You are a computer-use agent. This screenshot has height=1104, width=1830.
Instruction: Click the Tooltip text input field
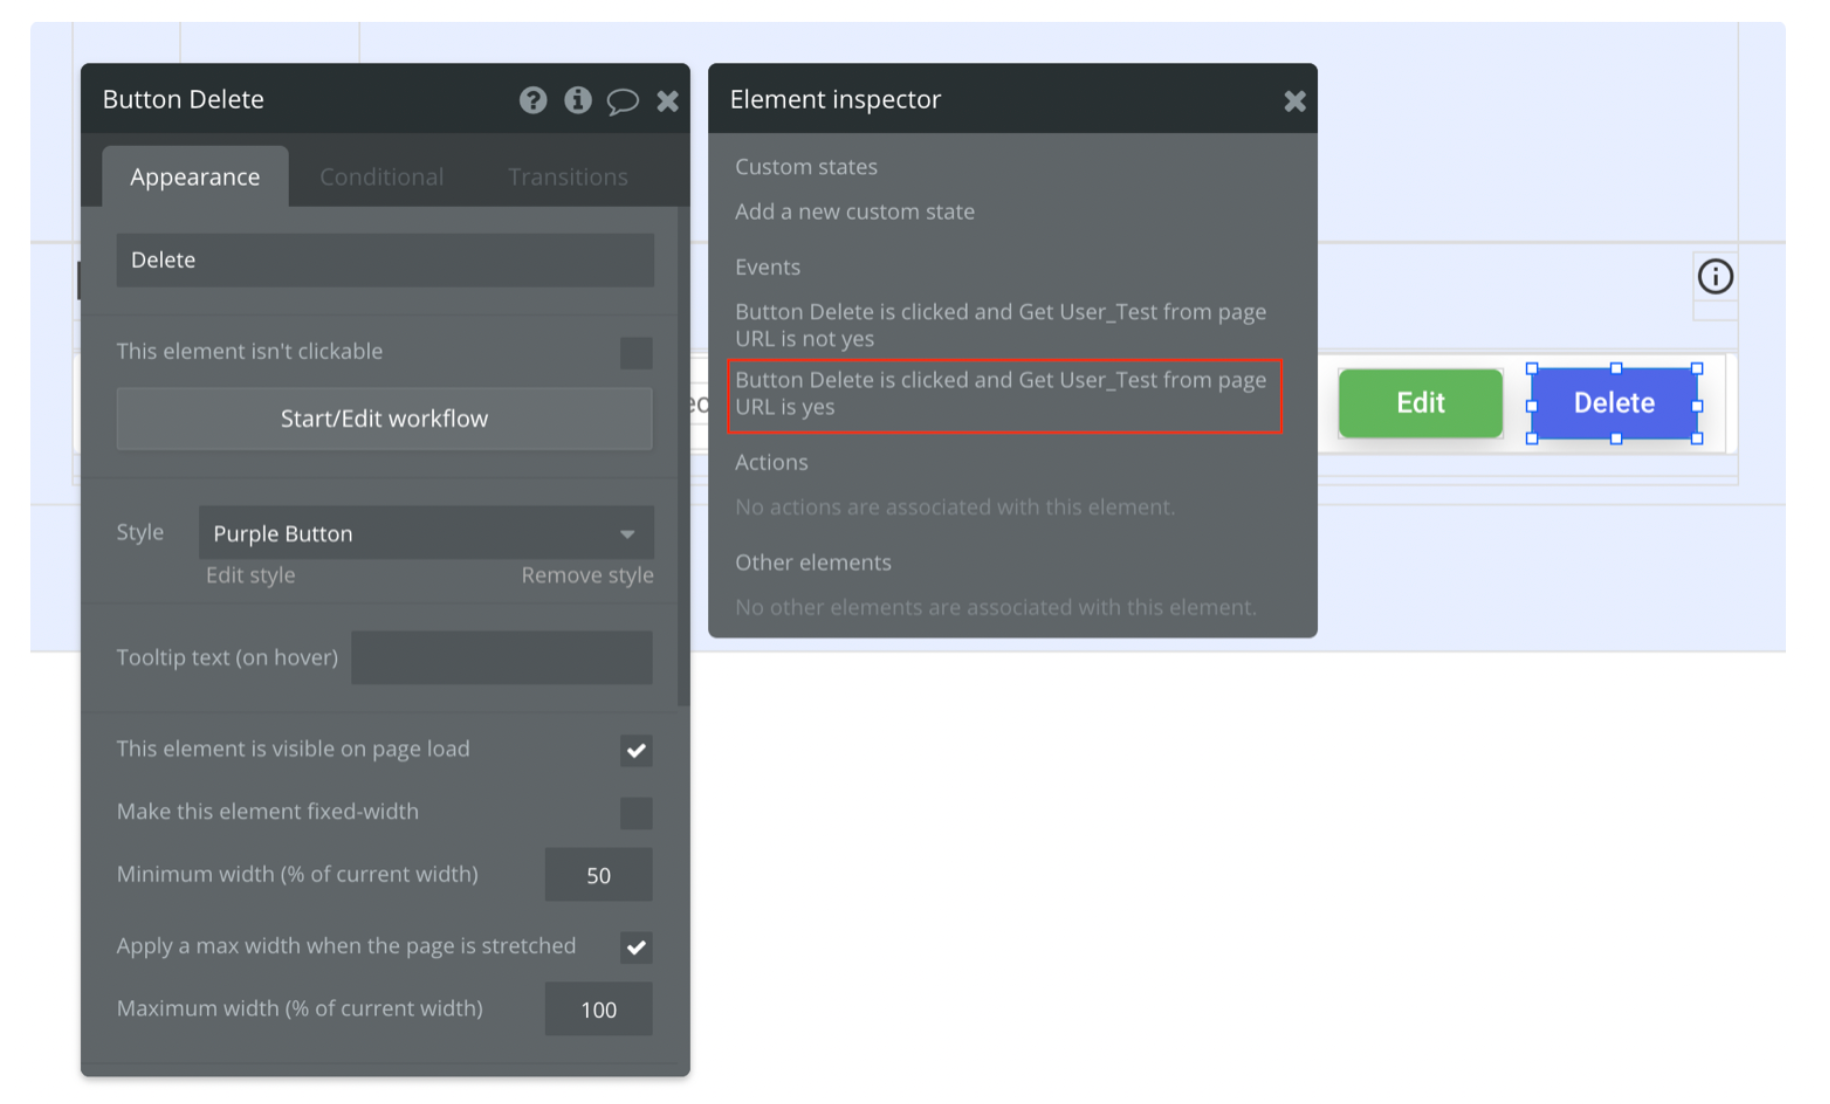[502, 657]
